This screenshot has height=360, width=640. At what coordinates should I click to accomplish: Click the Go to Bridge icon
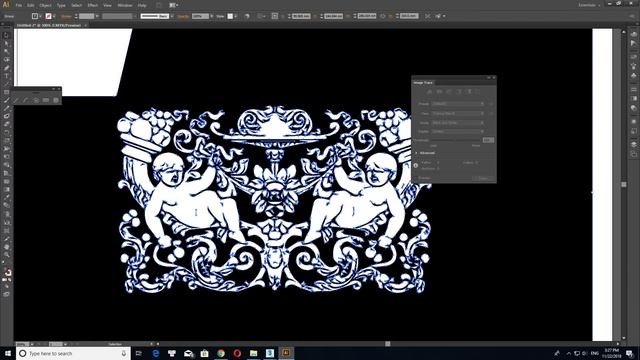[159, 5]
